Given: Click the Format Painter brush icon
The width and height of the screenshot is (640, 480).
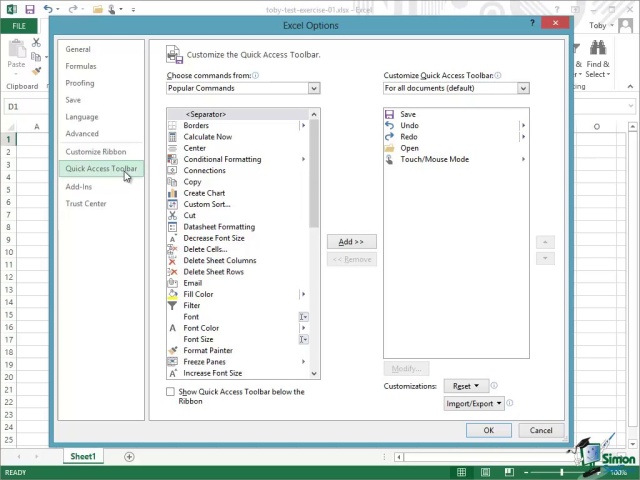Looking at the screenshot, I should point(173,351).
